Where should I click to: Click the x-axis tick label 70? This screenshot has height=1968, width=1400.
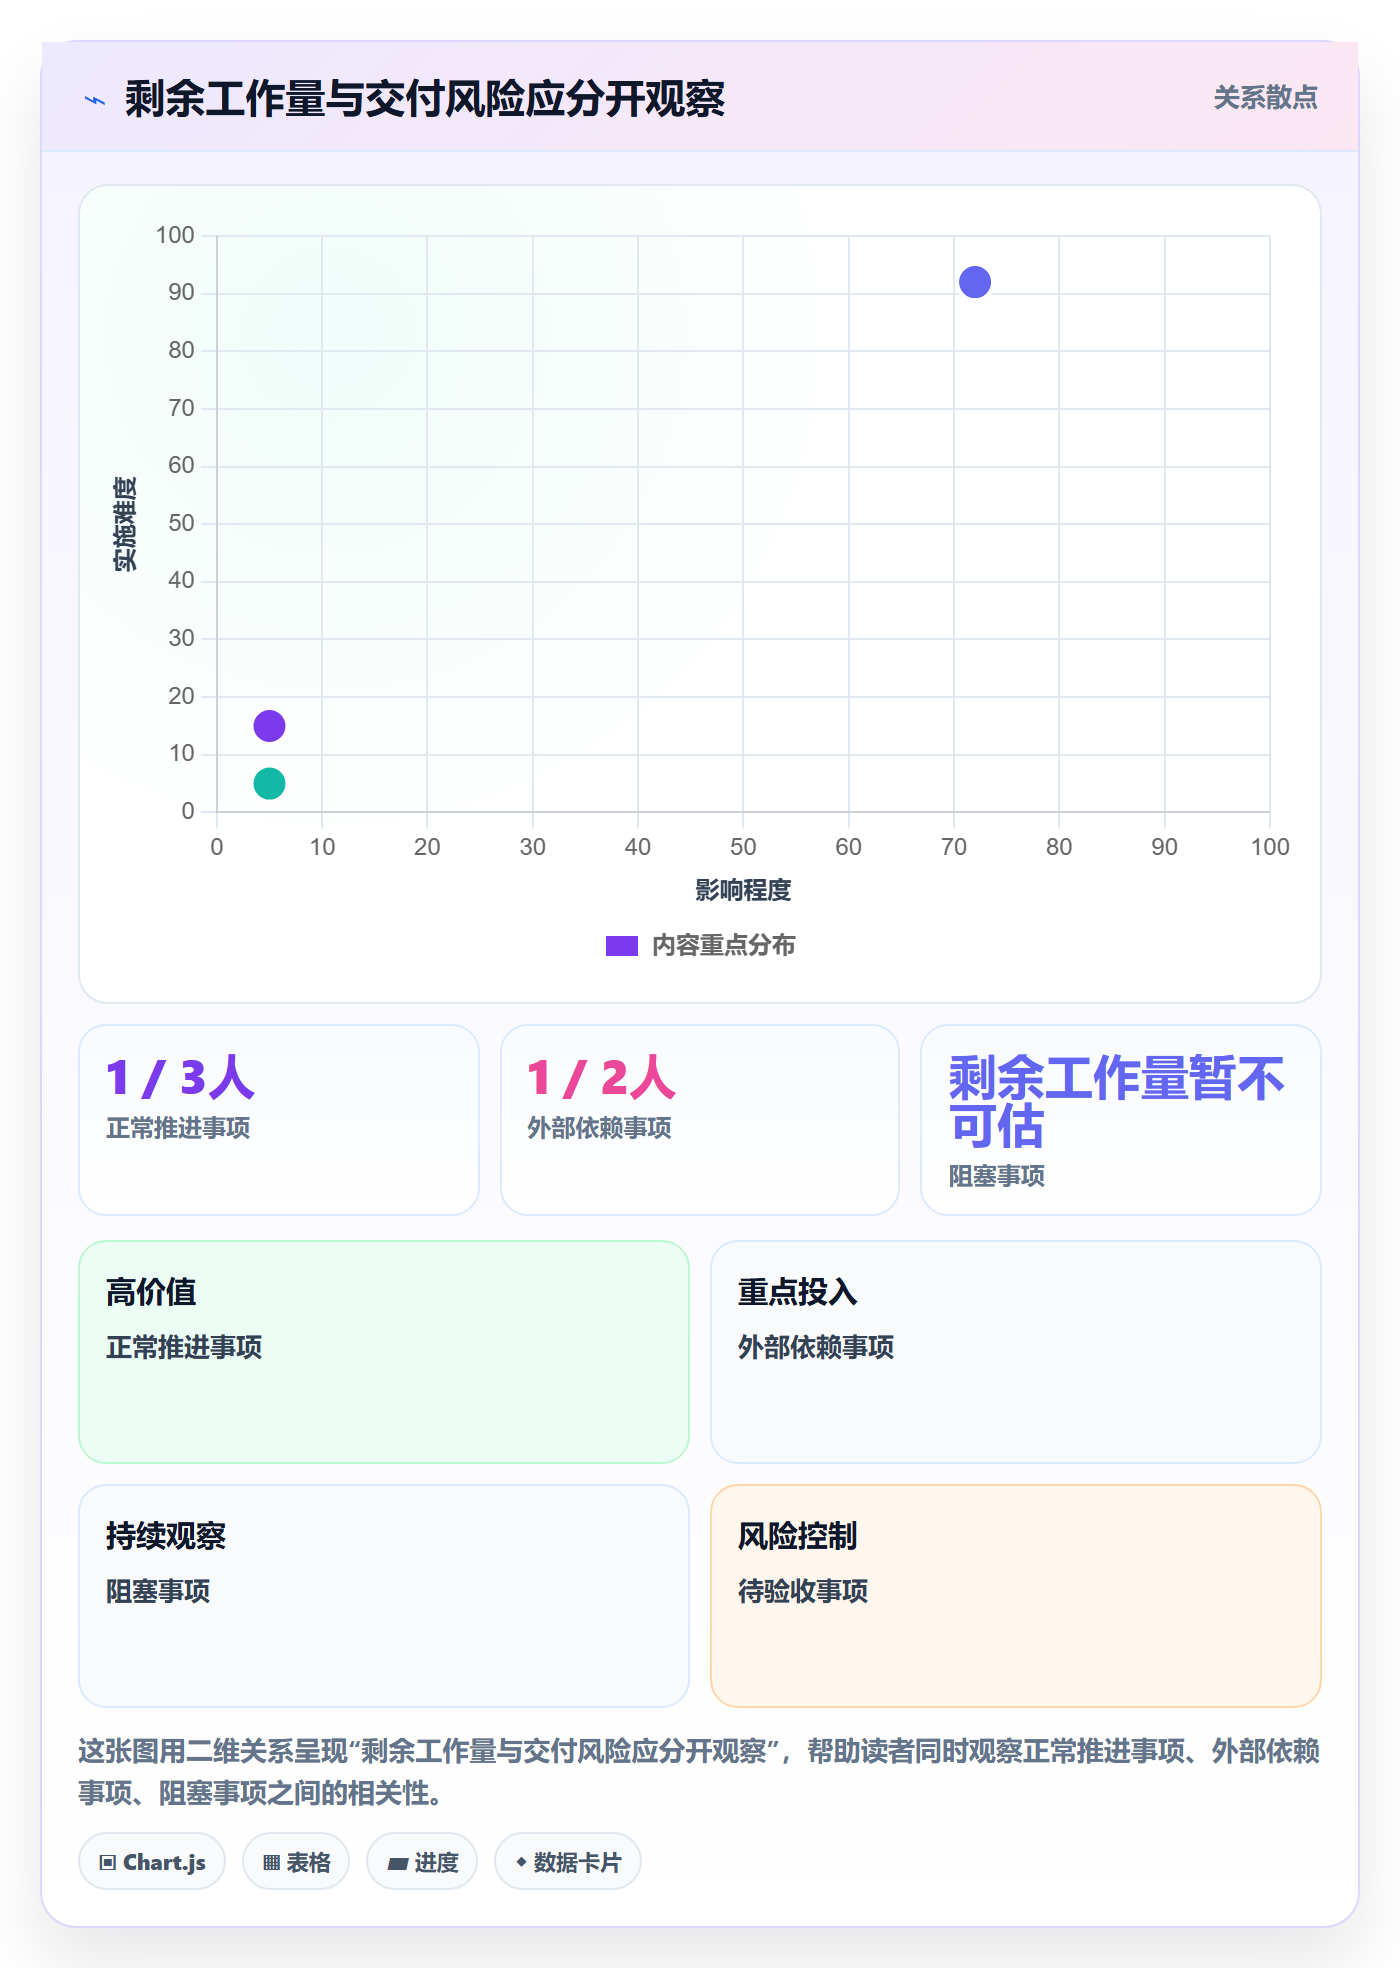pos(954,847)
